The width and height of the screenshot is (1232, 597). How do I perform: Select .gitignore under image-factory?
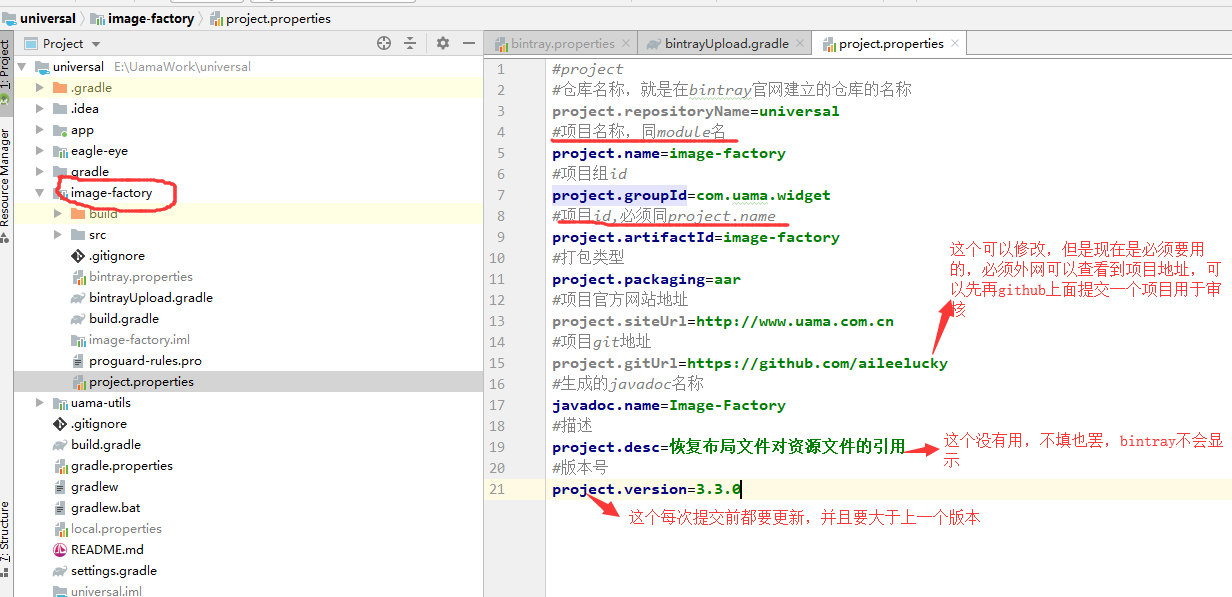tap(116, 256)
